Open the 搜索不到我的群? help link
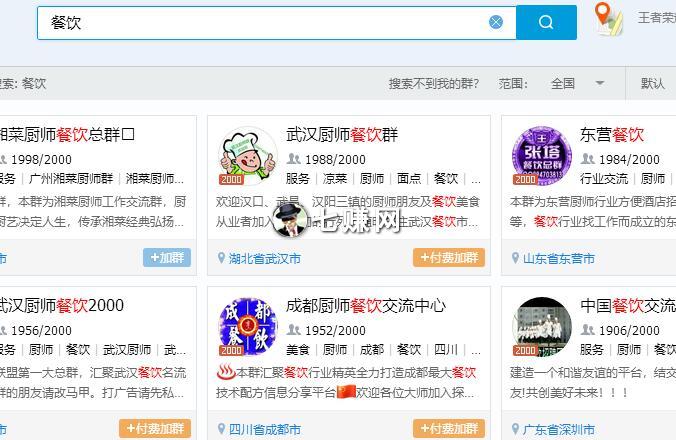The width and height of the screenshot is (676, 440). (434, 83)
